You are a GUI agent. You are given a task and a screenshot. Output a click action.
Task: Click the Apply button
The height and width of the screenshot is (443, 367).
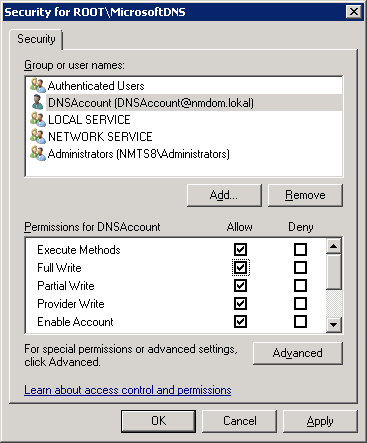point(320,421)
